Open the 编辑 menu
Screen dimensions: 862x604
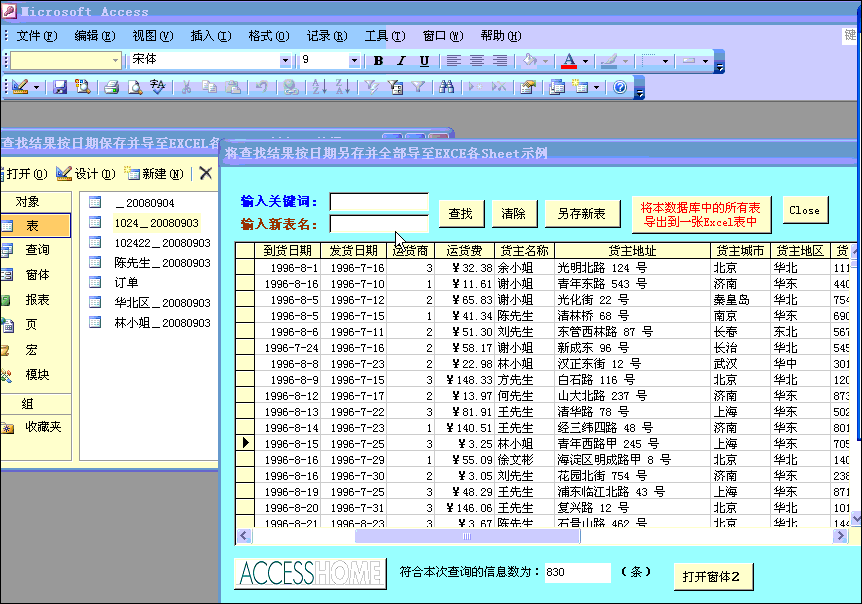pyautogui.click(x=95, y=36)
